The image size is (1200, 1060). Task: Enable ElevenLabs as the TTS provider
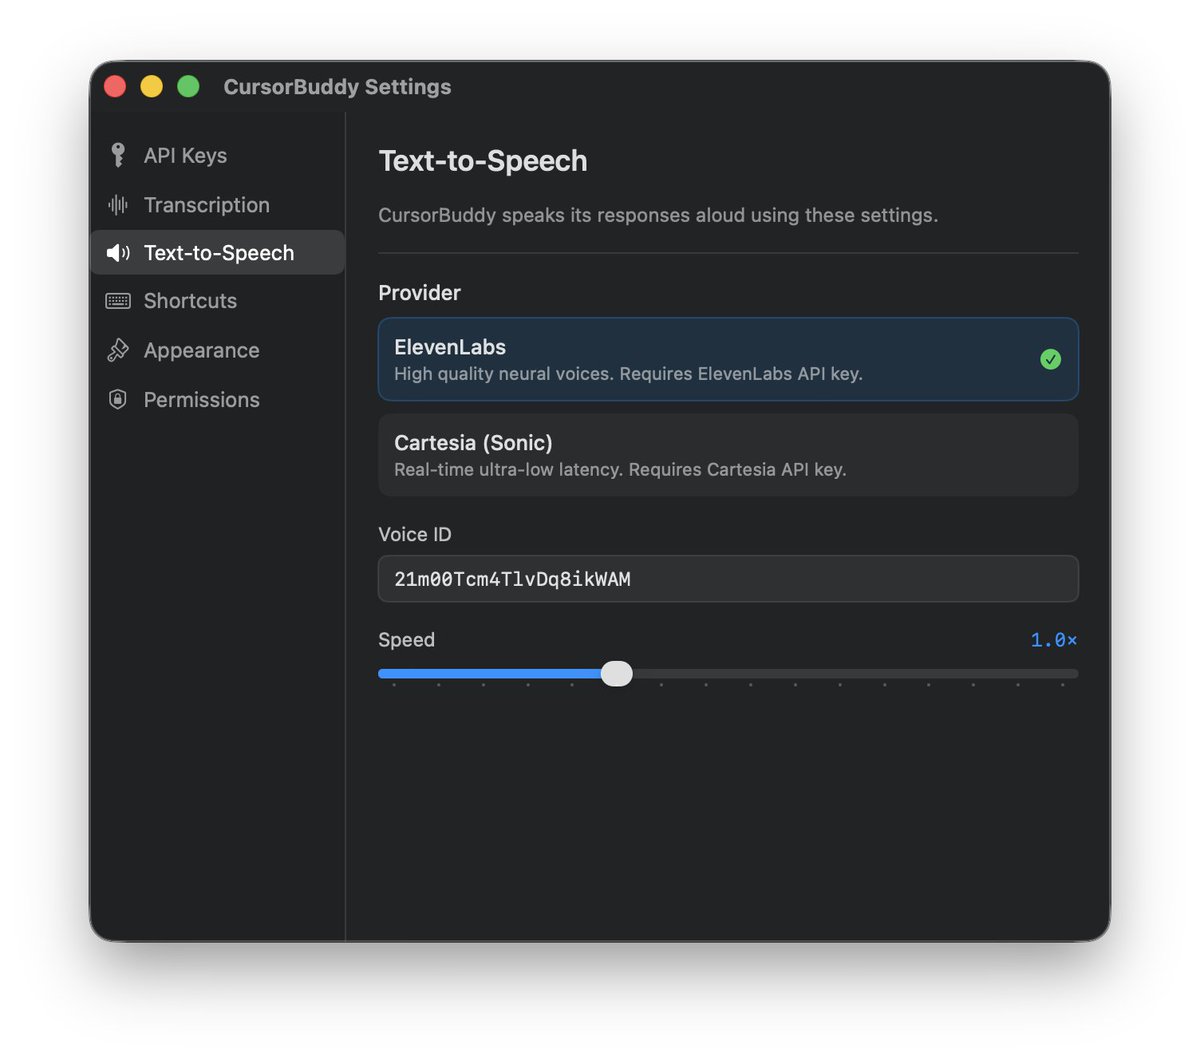coord(727,359)
